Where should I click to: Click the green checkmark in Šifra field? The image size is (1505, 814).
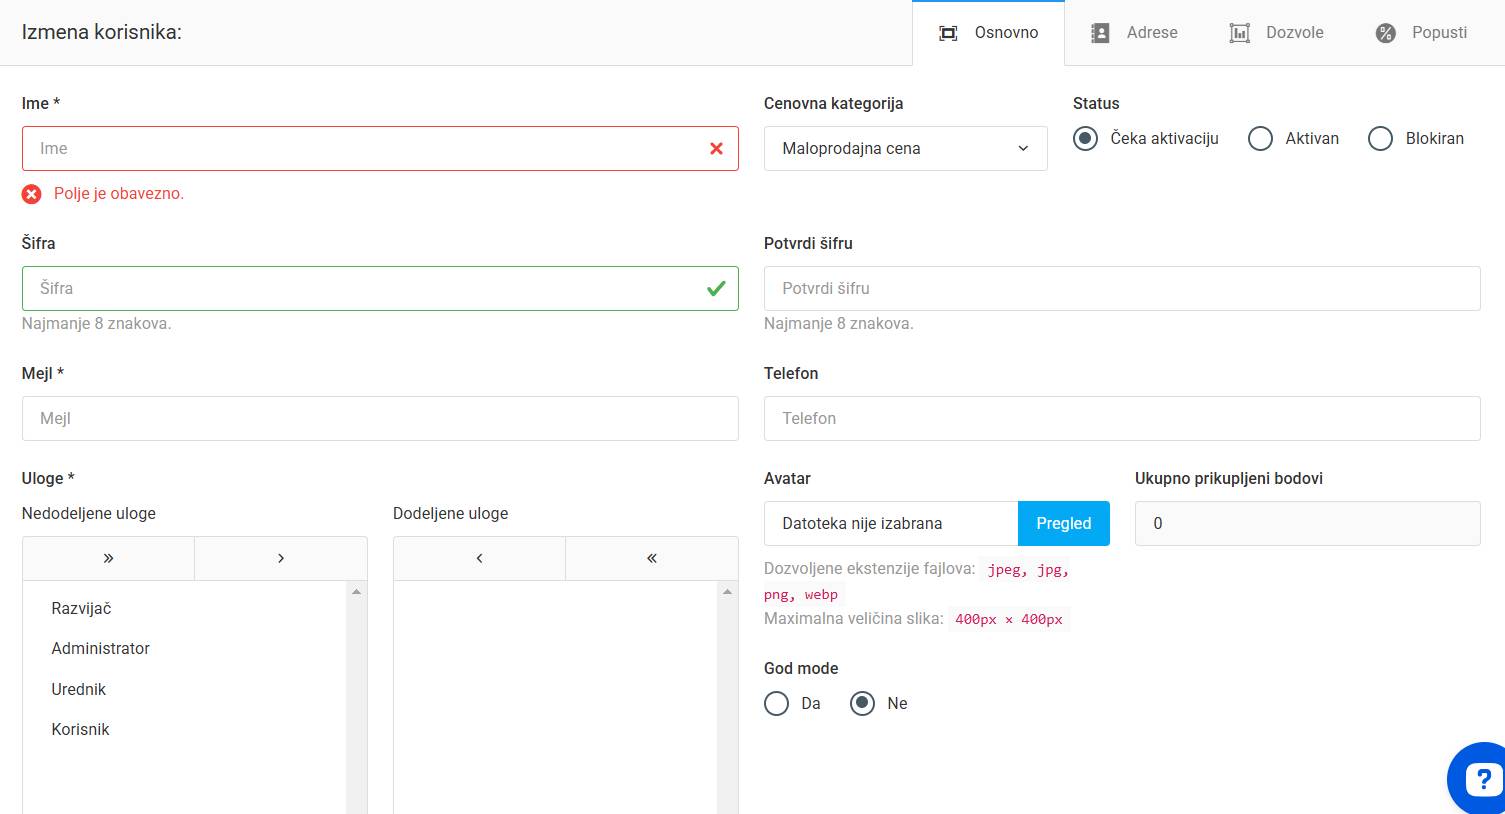pyautogui.click(x=716, y=288)
